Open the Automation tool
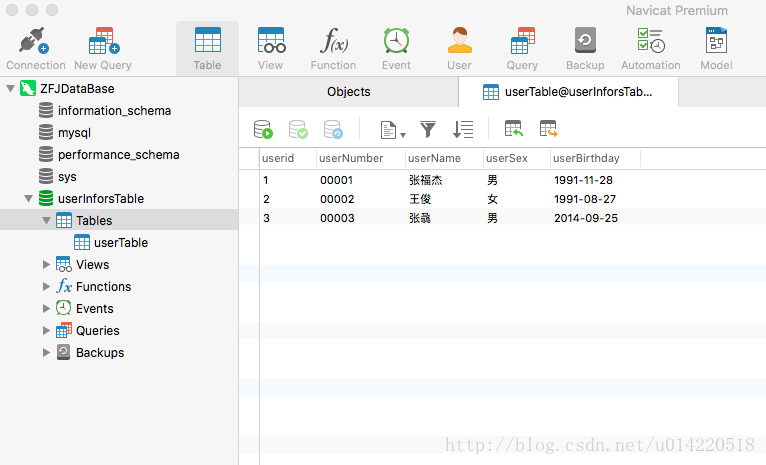The image size is (766, 465). coord(651,49)
